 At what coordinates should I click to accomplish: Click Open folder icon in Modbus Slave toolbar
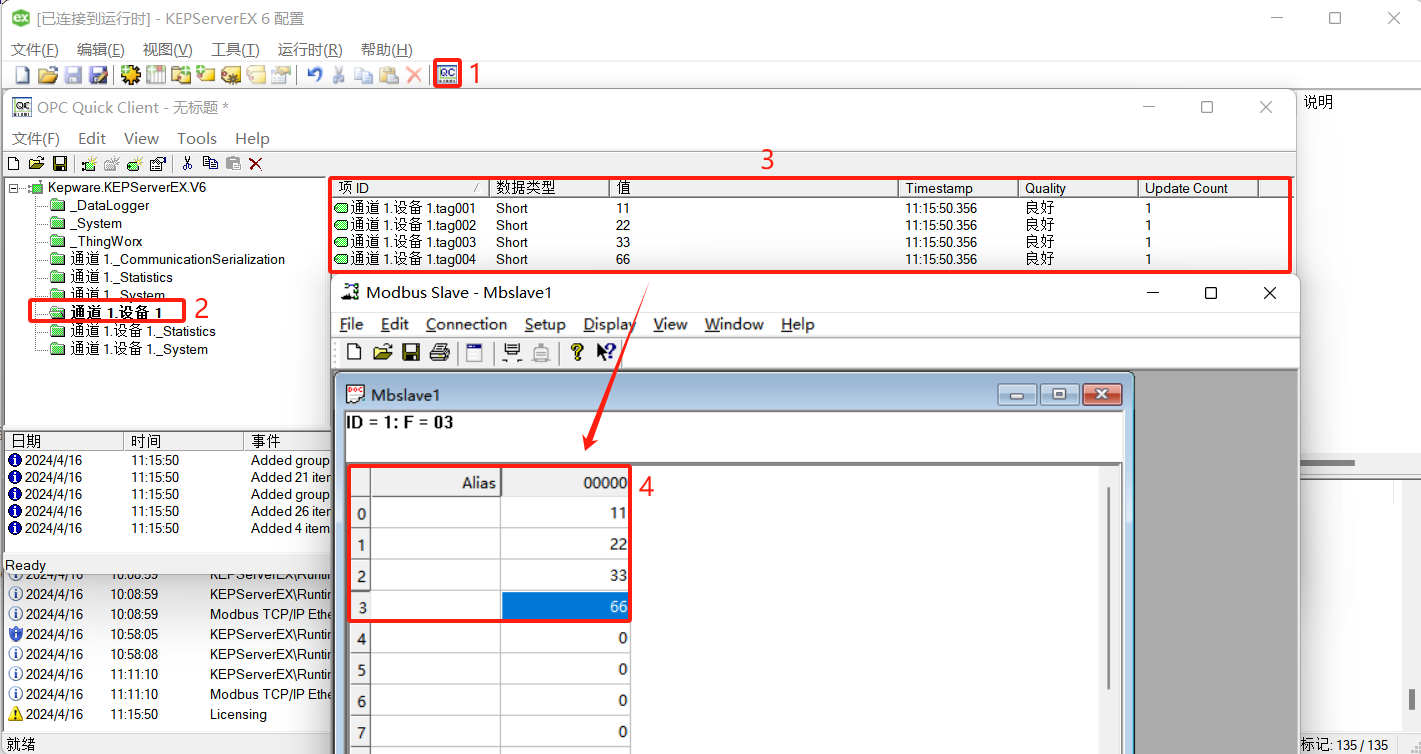[382, 352]
